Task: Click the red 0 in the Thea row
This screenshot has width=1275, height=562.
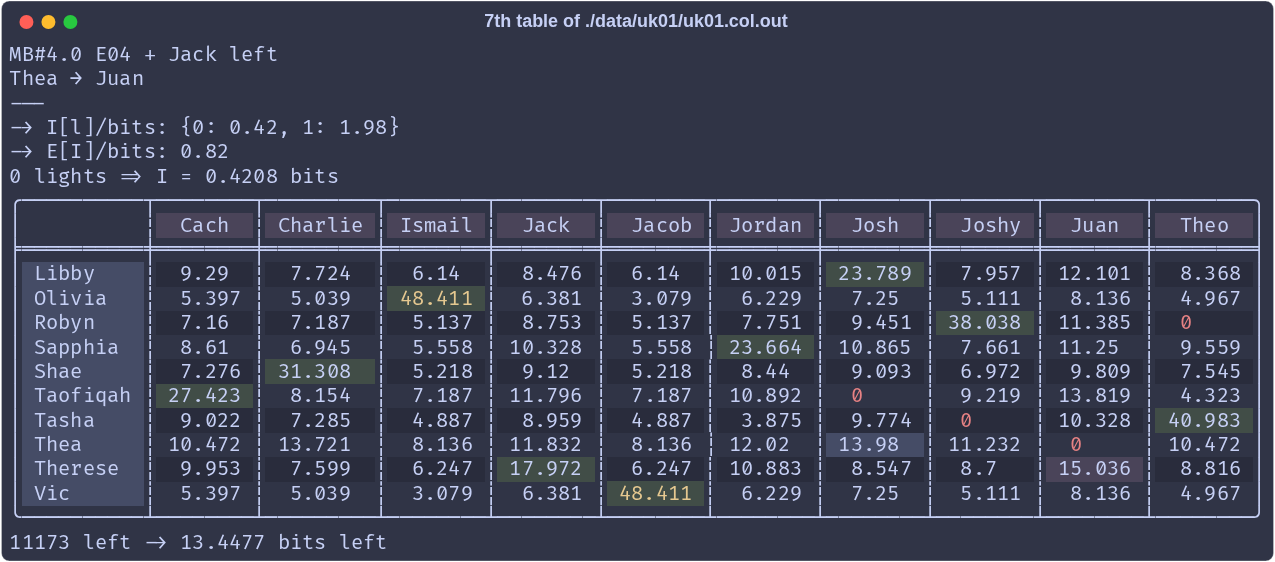Action: (1076, 445)
